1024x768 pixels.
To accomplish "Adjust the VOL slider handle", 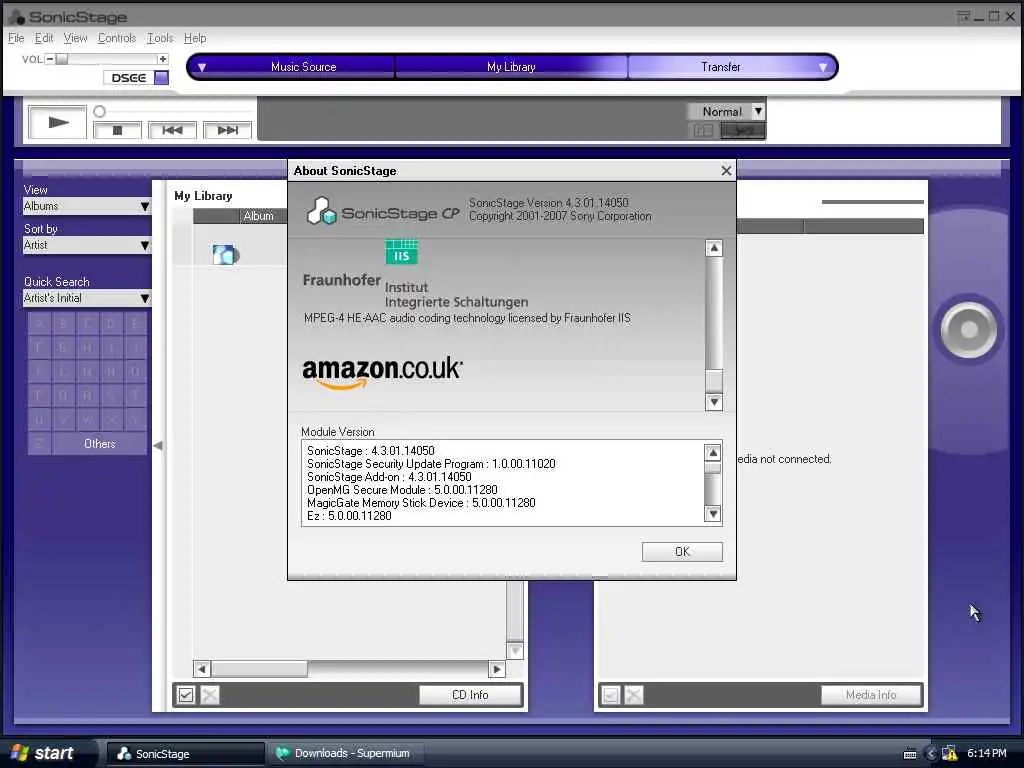I will [62, 59].
